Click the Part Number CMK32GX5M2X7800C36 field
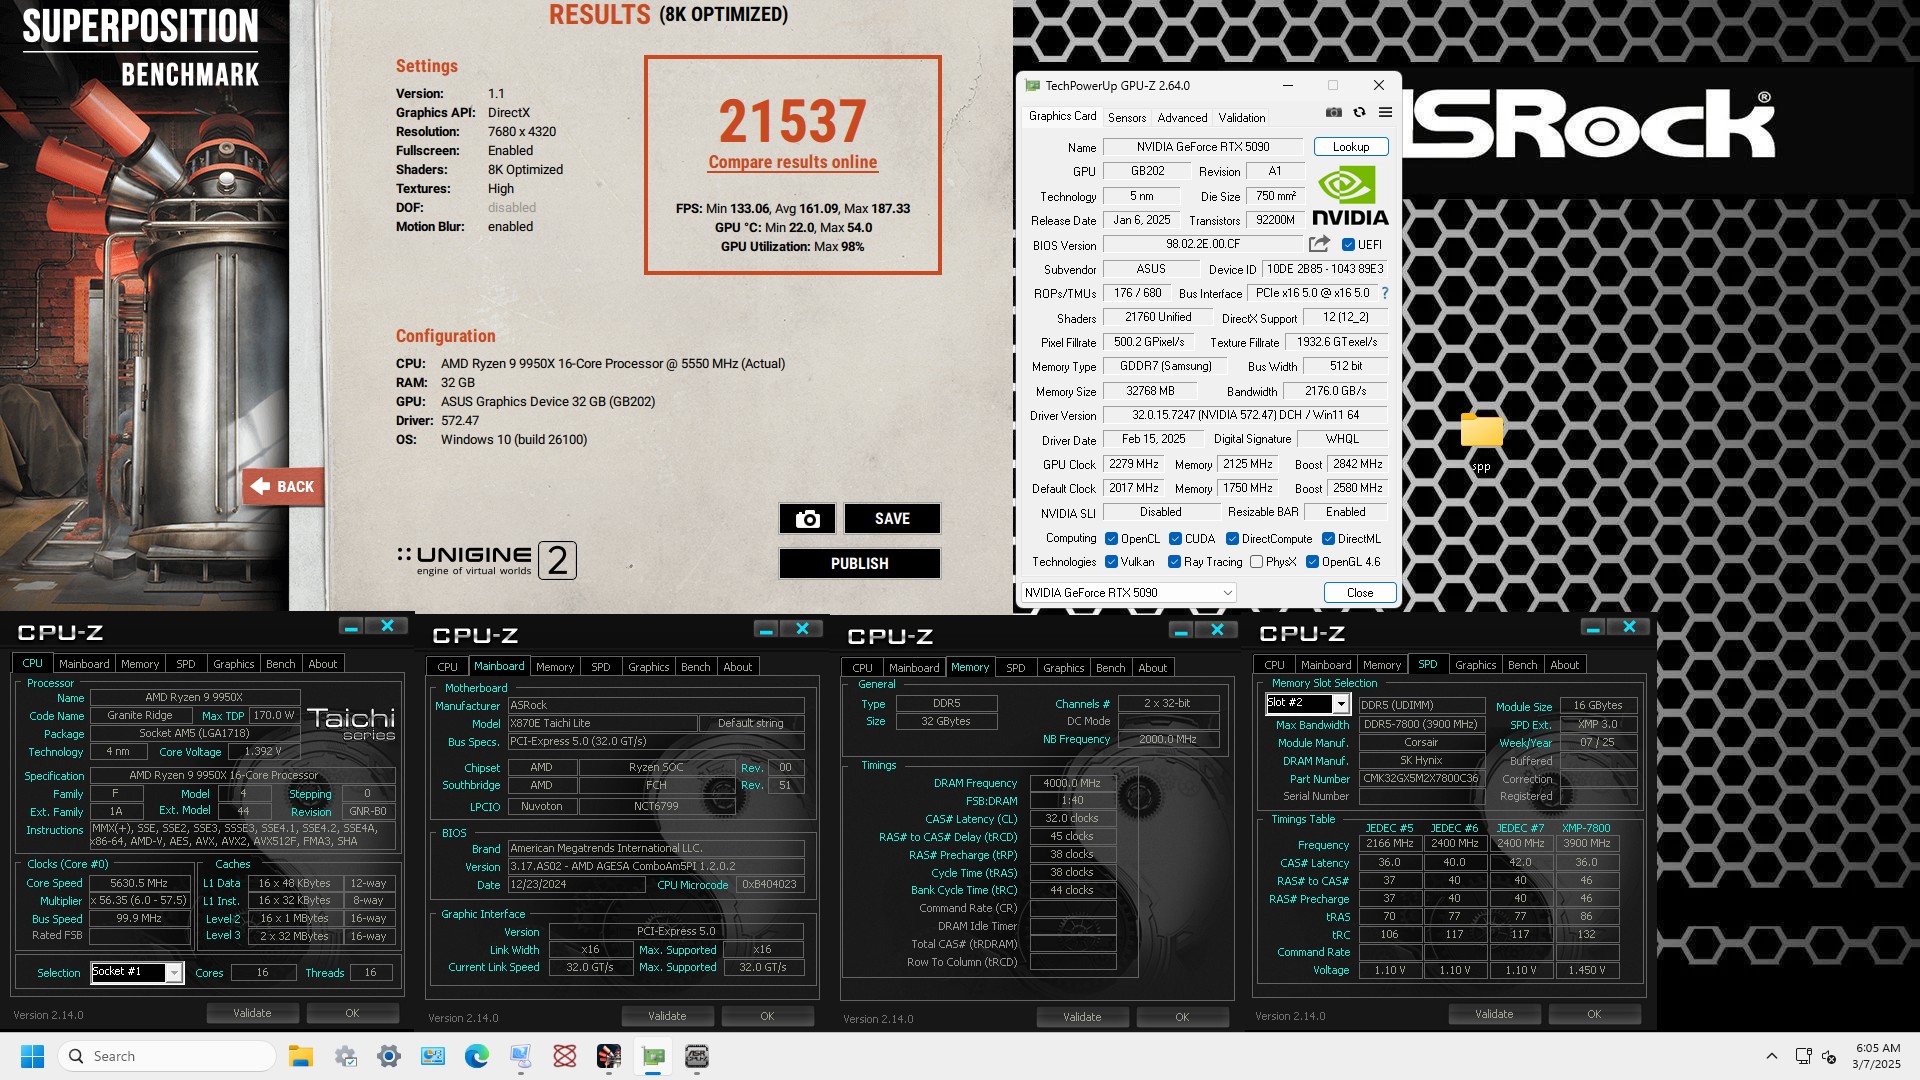This screenshot has height=1080, width=1920. tap(1420, 779)
